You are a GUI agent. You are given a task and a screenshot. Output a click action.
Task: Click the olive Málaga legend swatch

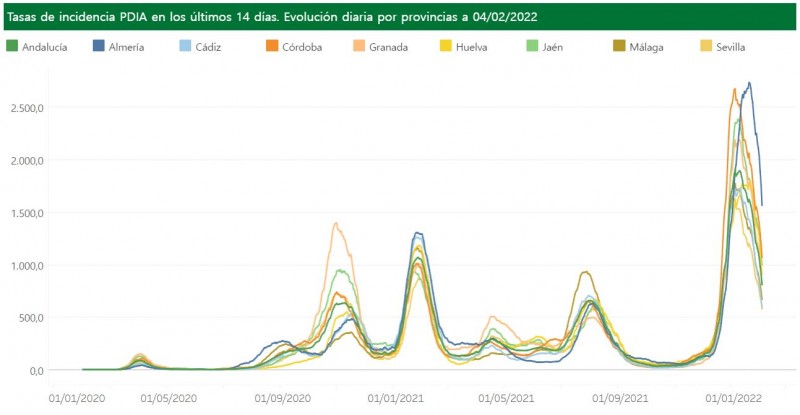[x=619, y=46]
